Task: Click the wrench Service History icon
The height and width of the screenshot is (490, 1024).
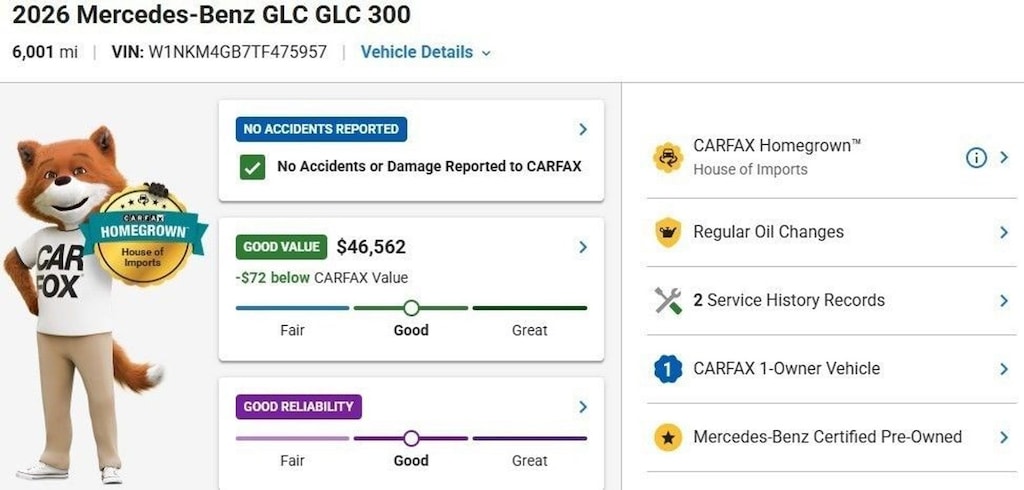Action: click(x=668, y=301)
